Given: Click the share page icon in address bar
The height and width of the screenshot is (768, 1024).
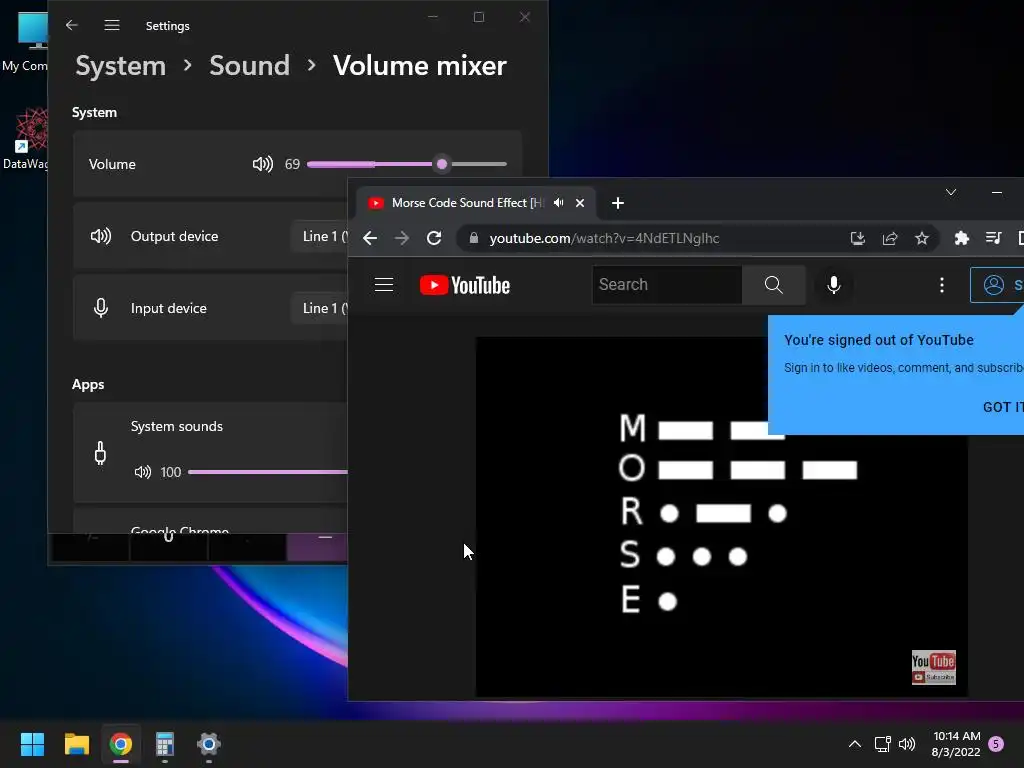Looking at the screenshot, I should tap(889, 238).
